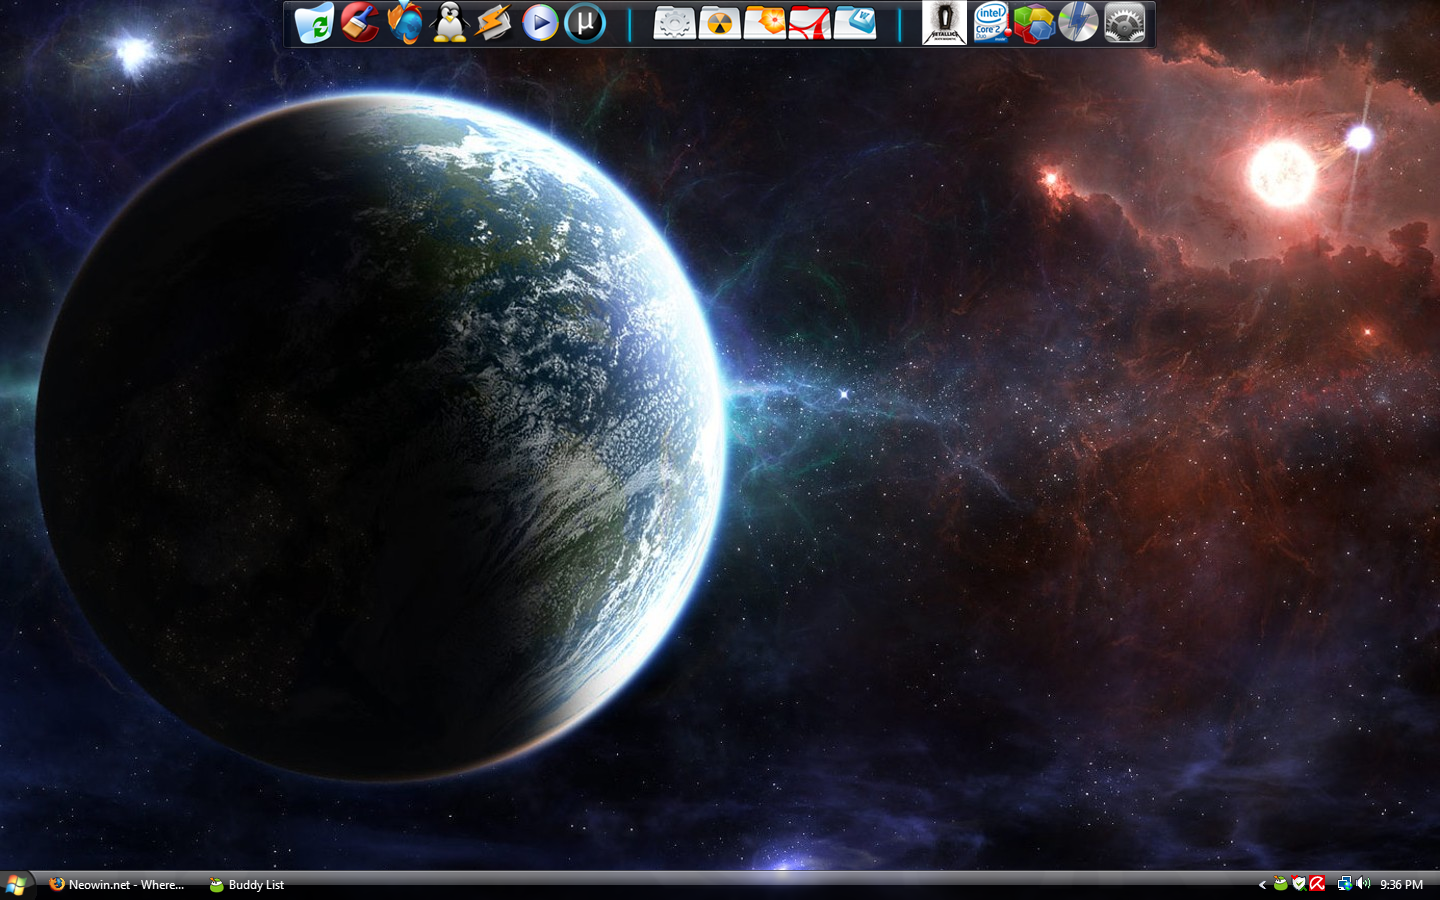Launch Winamp from the dock
Image resolution: width=1440 pixels, height=900 pixels.
pos(494,23)
